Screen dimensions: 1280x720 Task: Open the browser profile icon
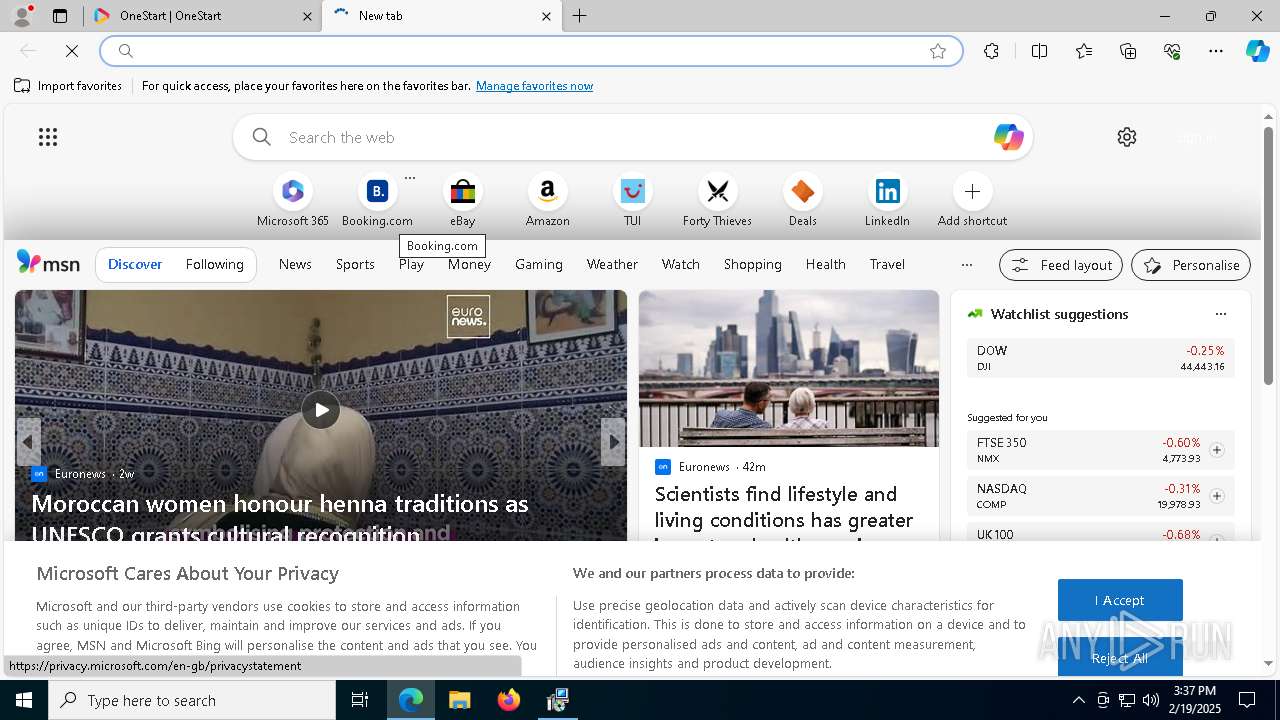pyautogui.click(x=21, y=16)
